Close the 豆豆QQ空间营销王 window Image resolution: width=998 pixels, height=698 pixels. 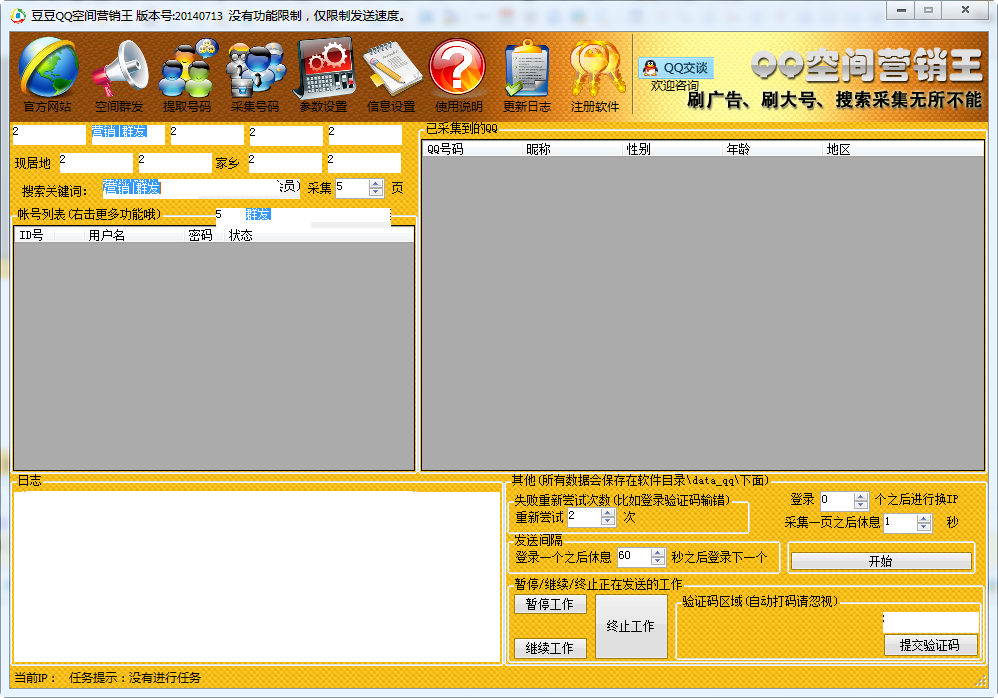[x=966, y=10]
